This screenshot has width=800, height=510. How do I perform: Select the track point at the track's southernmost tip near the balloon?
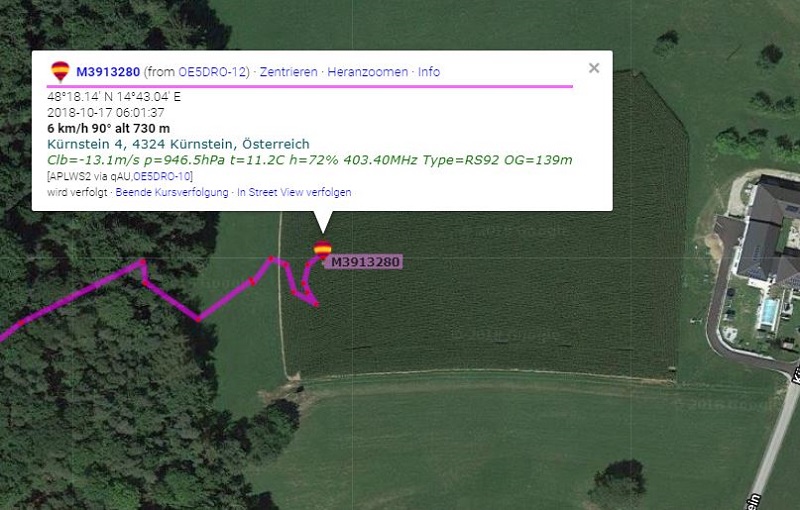(x=317, y=304)
